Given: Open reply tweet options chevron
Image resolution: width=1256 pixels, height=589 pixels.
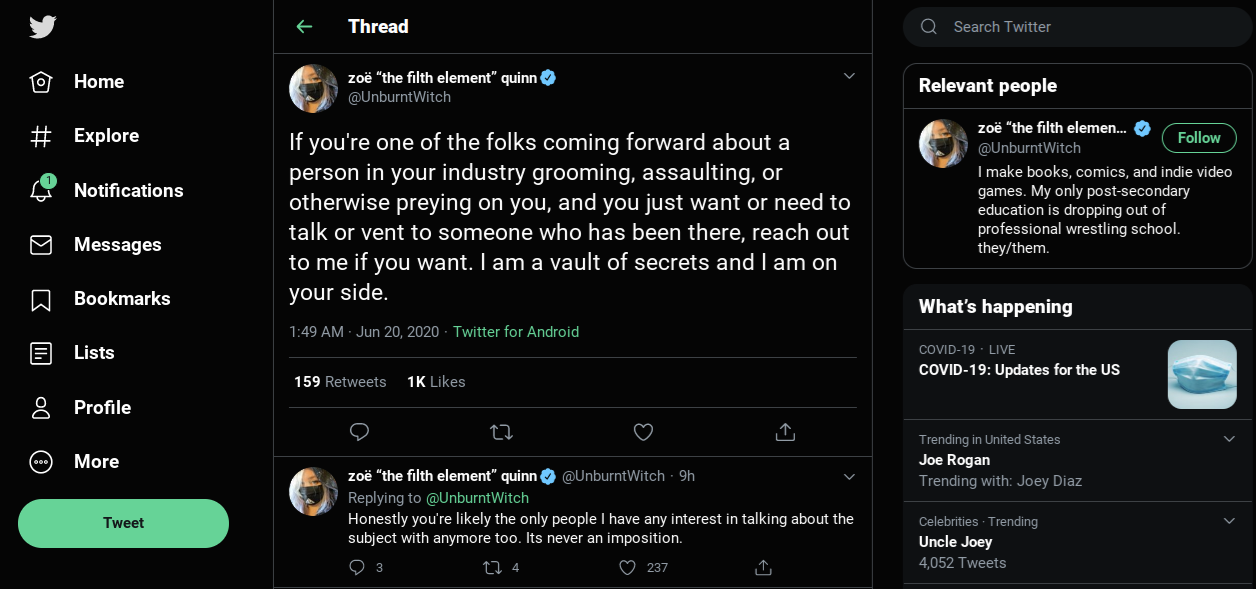Looking at the screenshot, I should 849,476.
